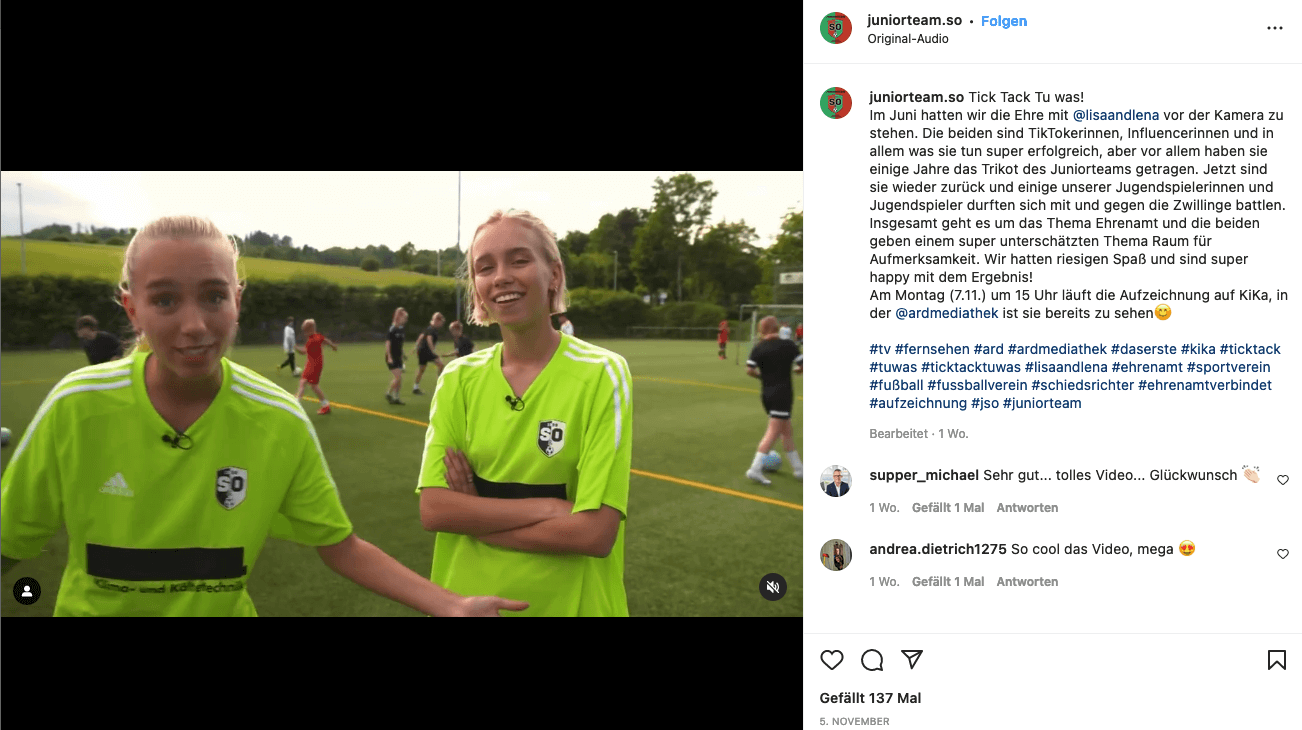Image resolution: width=1302 pixels, height=730 pixels.
Task: Like supper_michael's comment heart
Action: (x=1283, y=480)
